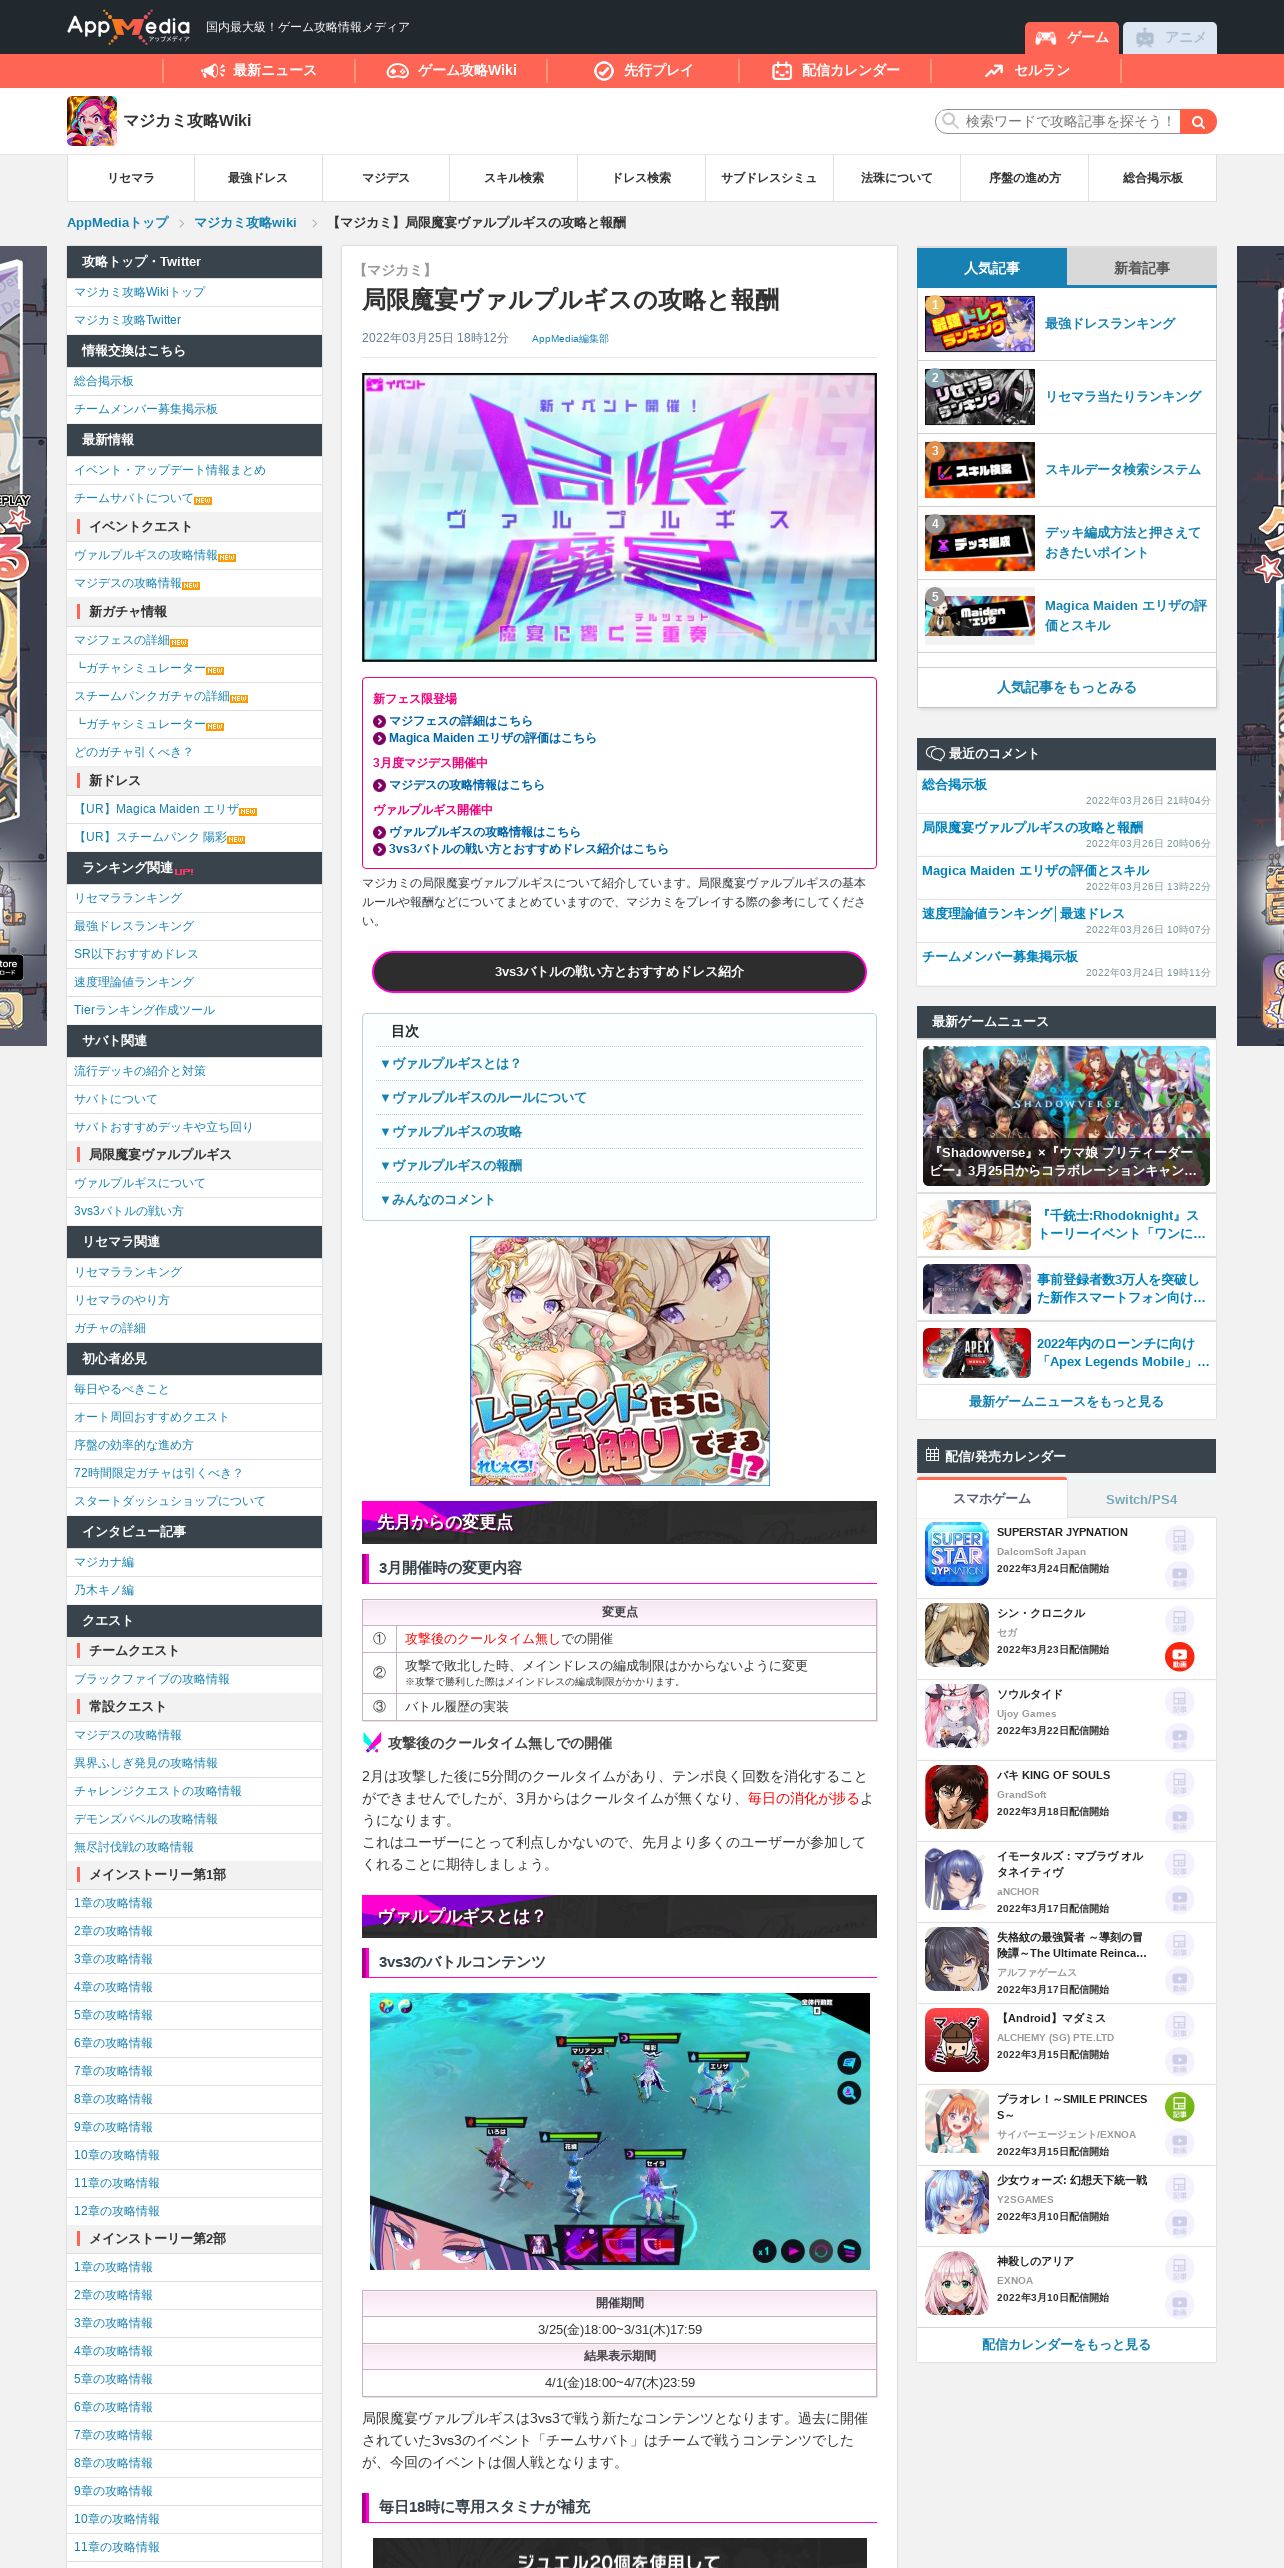
Task: Open AppMediaトップ breadcrumb link
Action: pyautogui.click(x=117, y=223)
